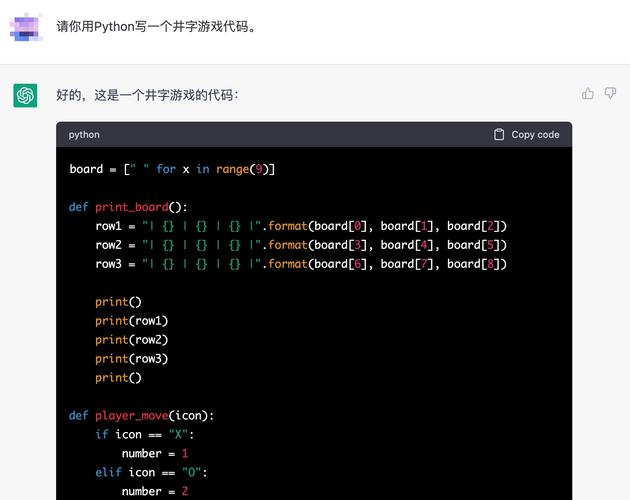Image resolution: width=630 pixels, height=500 pixels.
Task: Click the row2 format code line
Action: coord(301,245)
